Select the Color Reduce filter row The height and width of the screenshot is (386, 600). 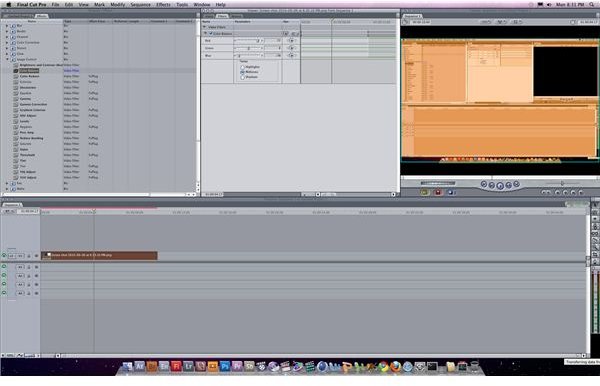(x=29, y=76)
